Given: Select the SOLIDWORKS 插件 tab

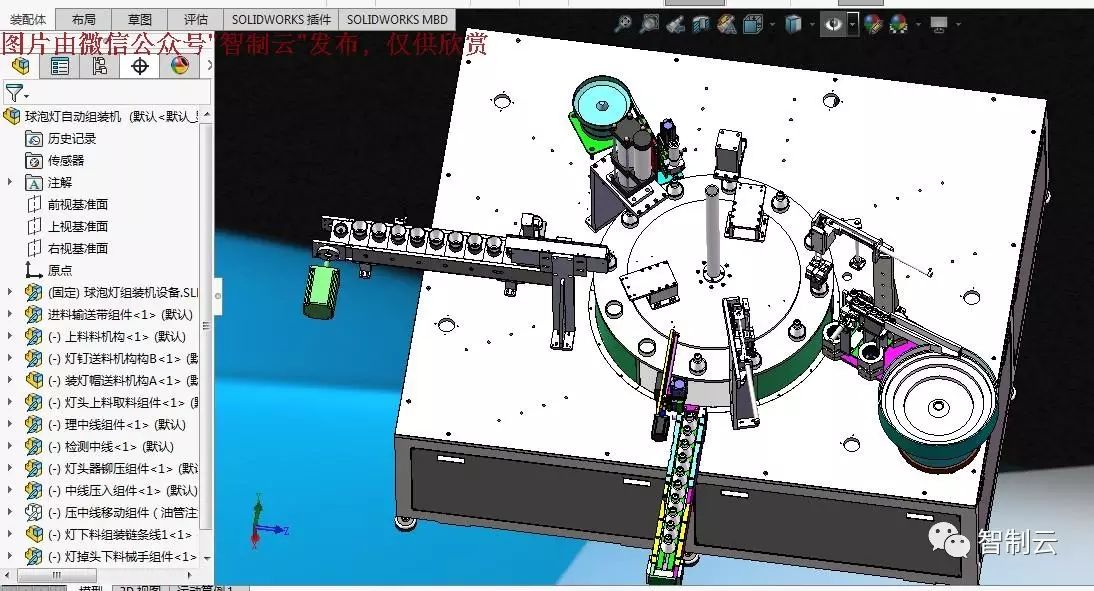Looking at the screenshot, I should (281, 20).
